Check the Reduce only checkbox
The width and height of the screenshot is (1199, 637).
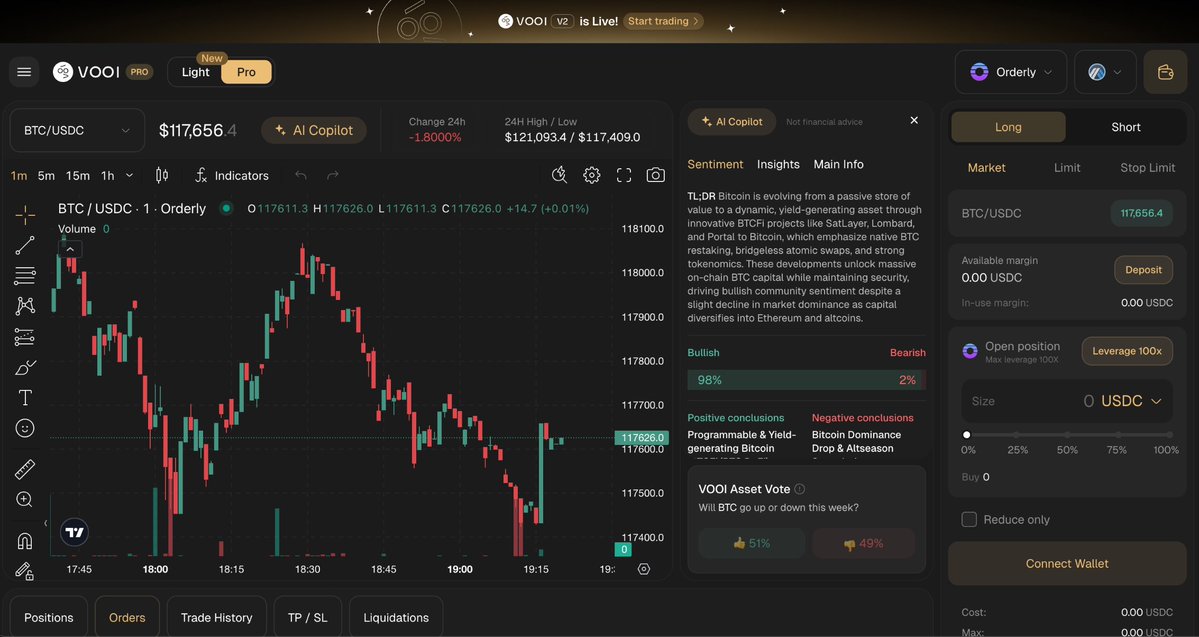point(969,519)
